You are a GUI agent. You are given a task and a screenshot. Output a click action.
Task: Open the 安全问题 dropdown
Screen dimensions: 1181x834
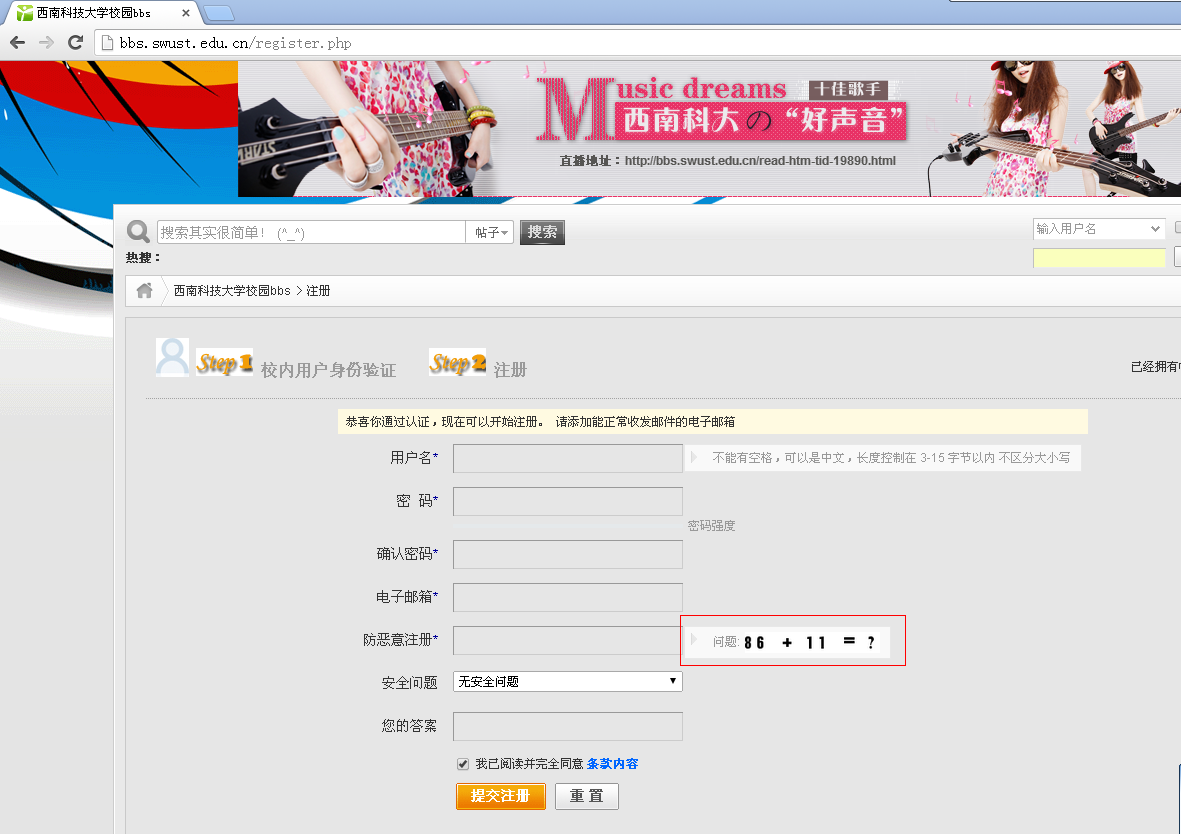(x=568, y=682)
